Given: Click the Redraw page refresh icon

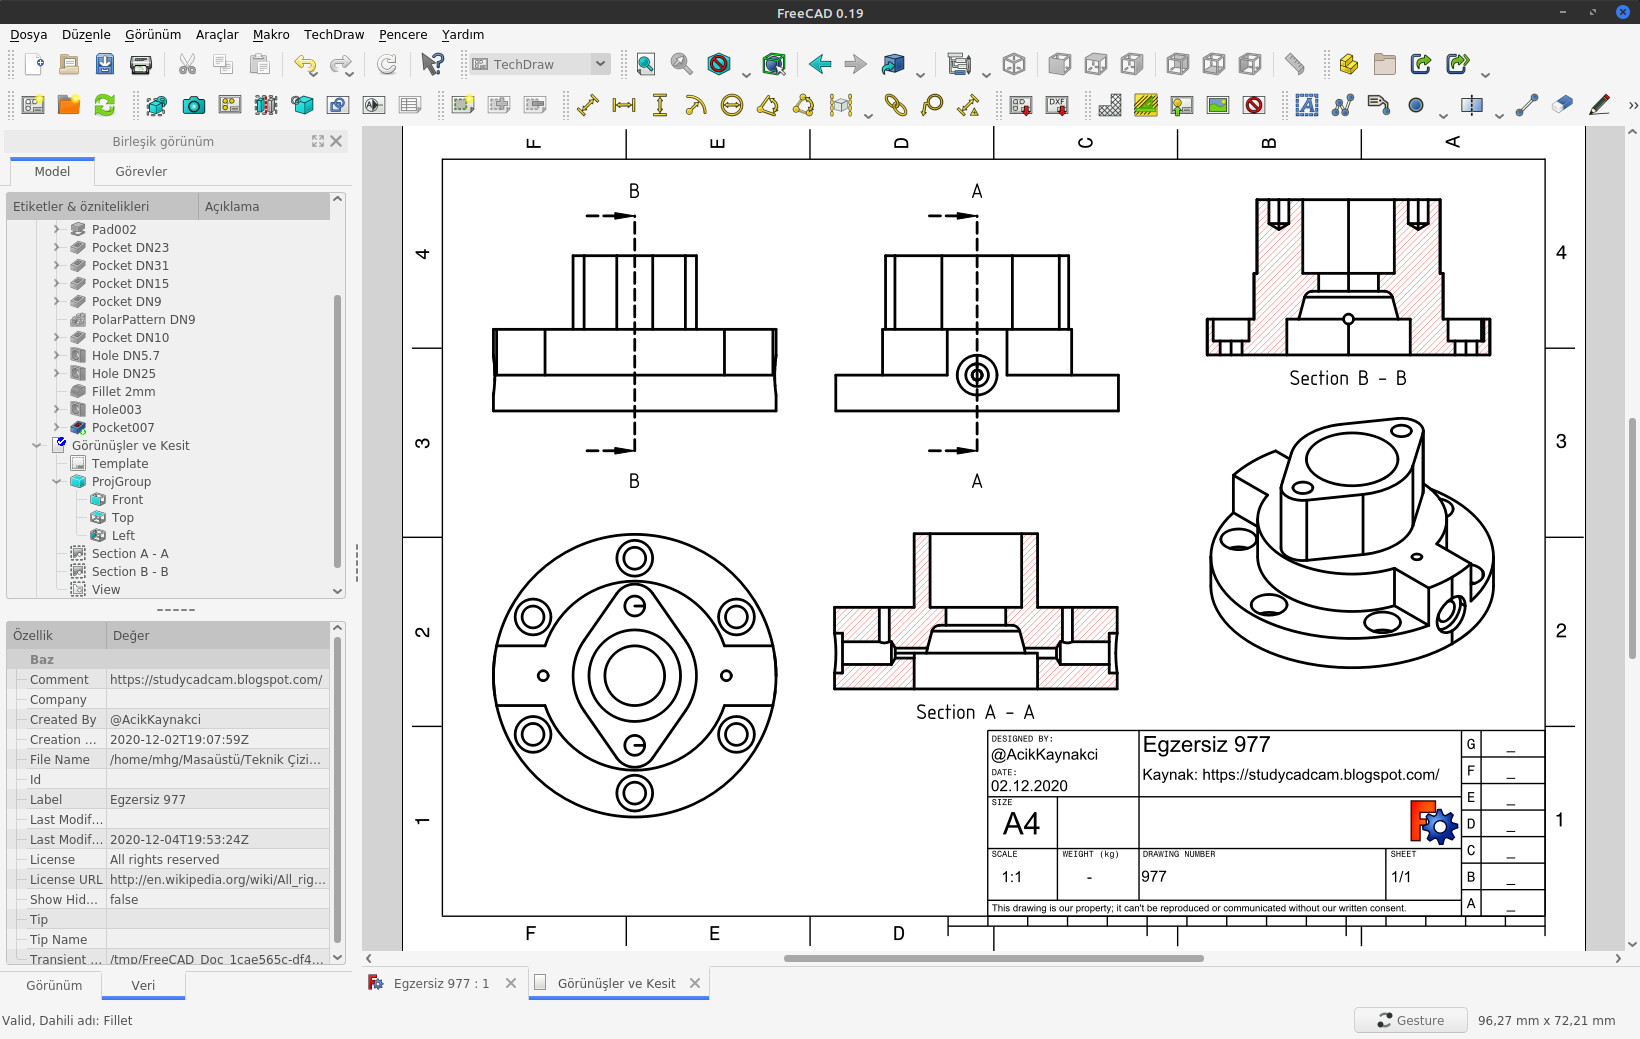Looking at the screenshot, I should coord(105,105).
